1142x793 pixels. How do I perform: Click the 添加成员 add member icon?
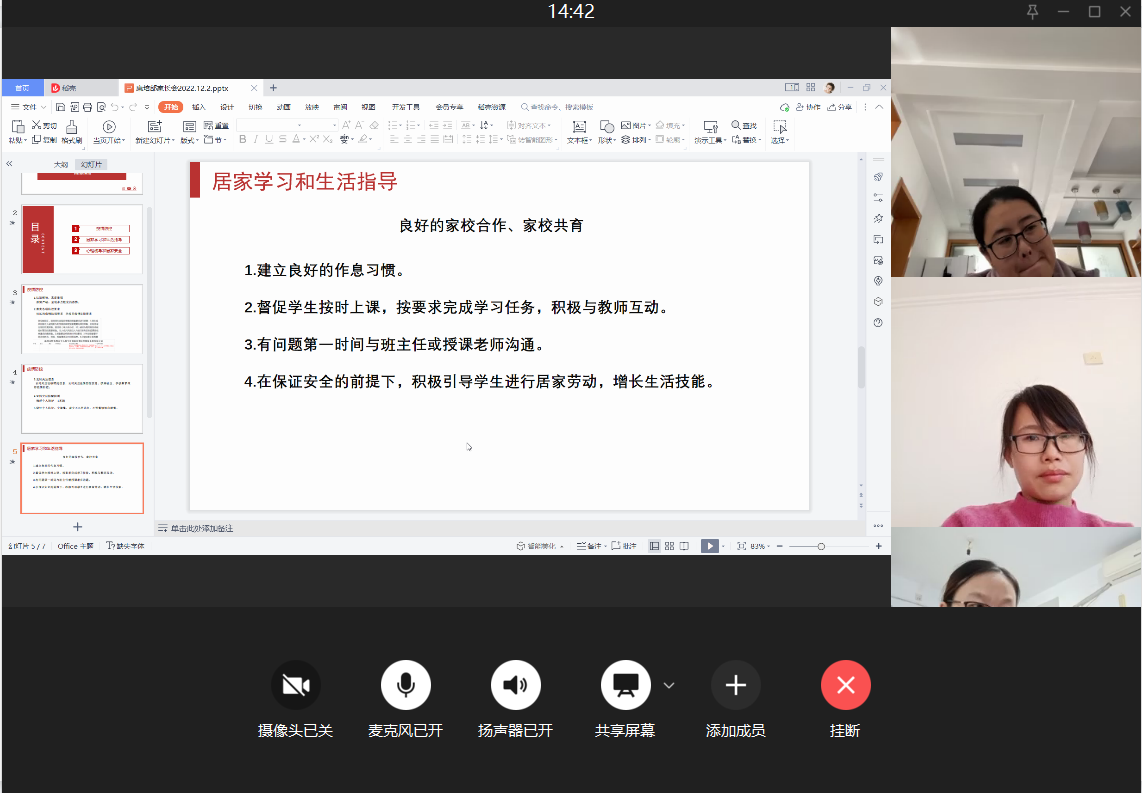pyautogui.click(x=735, y=685)
